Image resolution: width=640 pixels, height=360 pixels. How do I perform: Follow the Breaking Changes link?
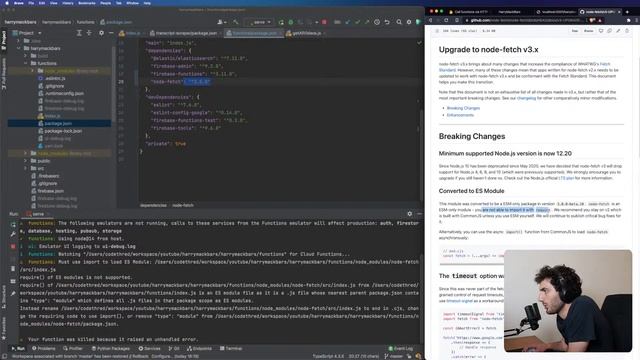point(463,108)
